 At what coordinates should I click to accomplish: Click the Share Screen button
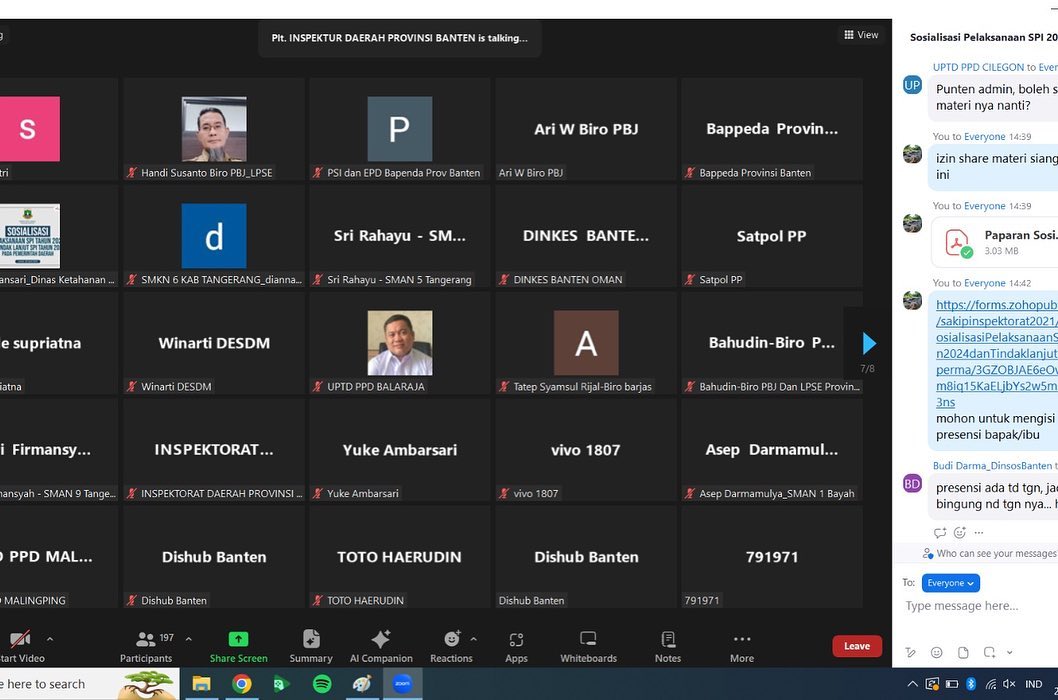238,646
